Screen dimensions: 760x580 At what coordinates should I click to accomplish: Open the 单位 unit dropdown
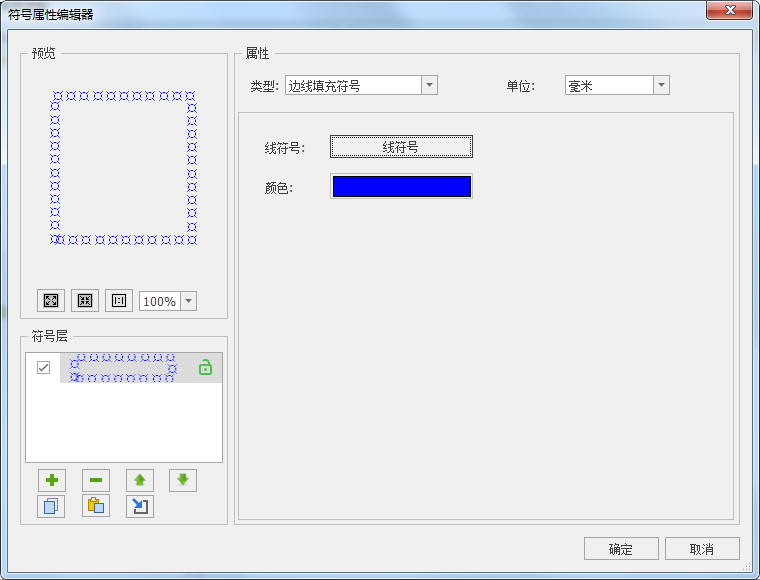click(661, 86)
